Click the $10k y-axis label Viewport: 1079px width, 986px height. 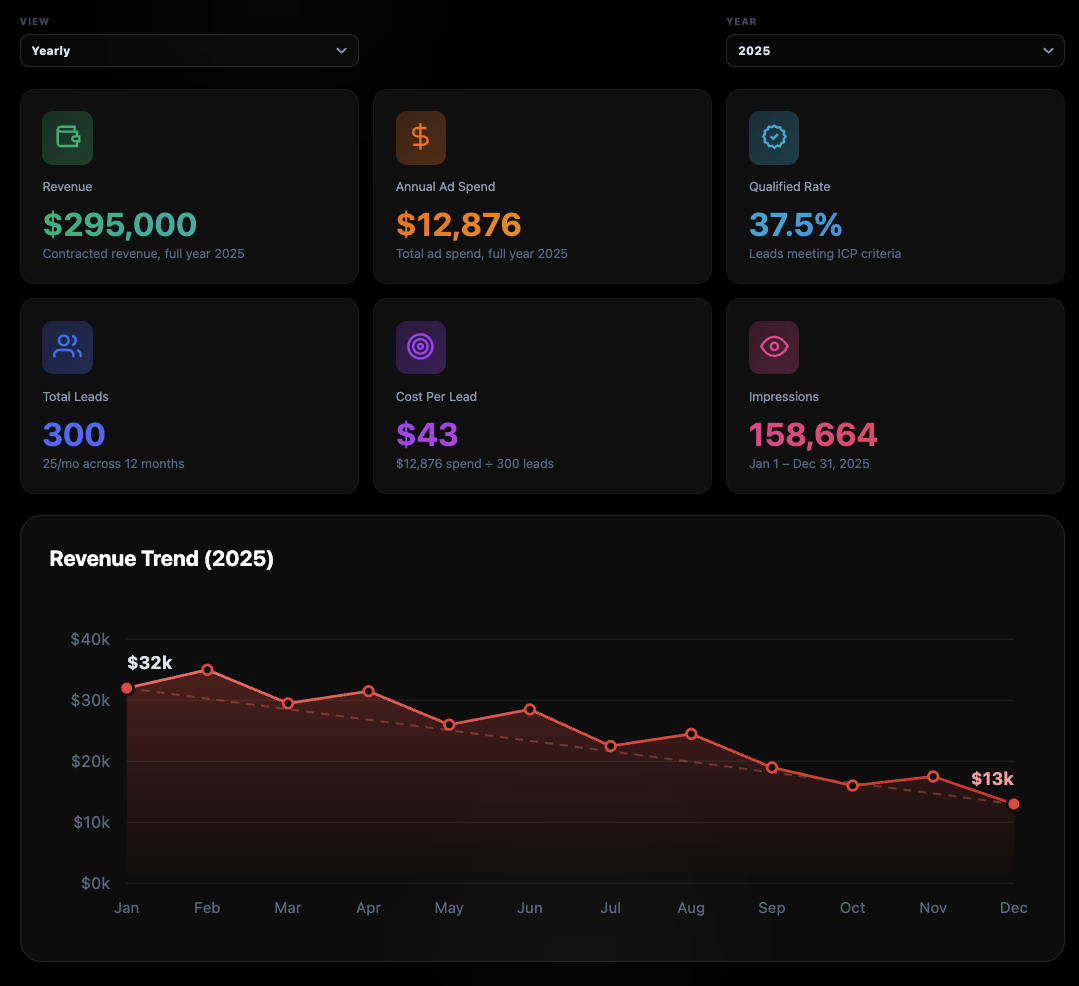tap(92, 822)
